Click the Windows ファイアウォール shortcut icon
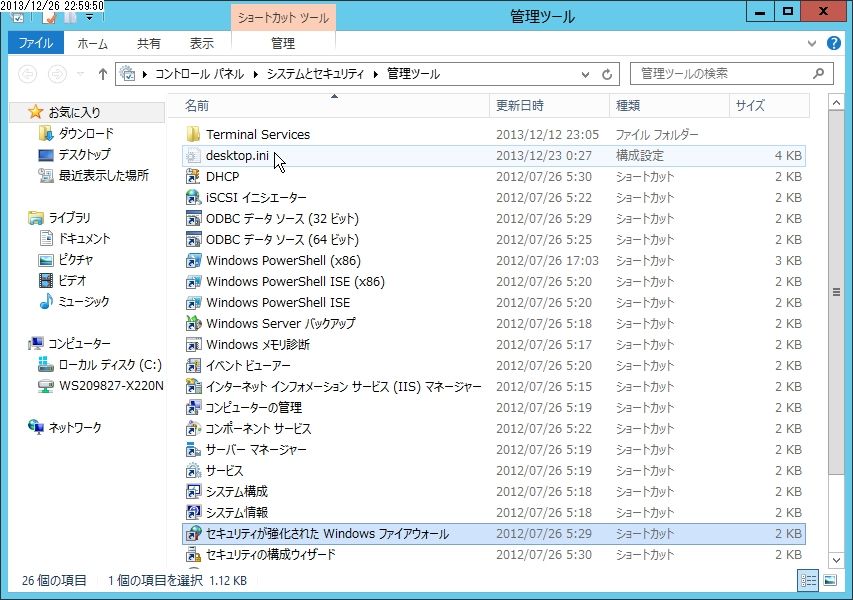 193,534
